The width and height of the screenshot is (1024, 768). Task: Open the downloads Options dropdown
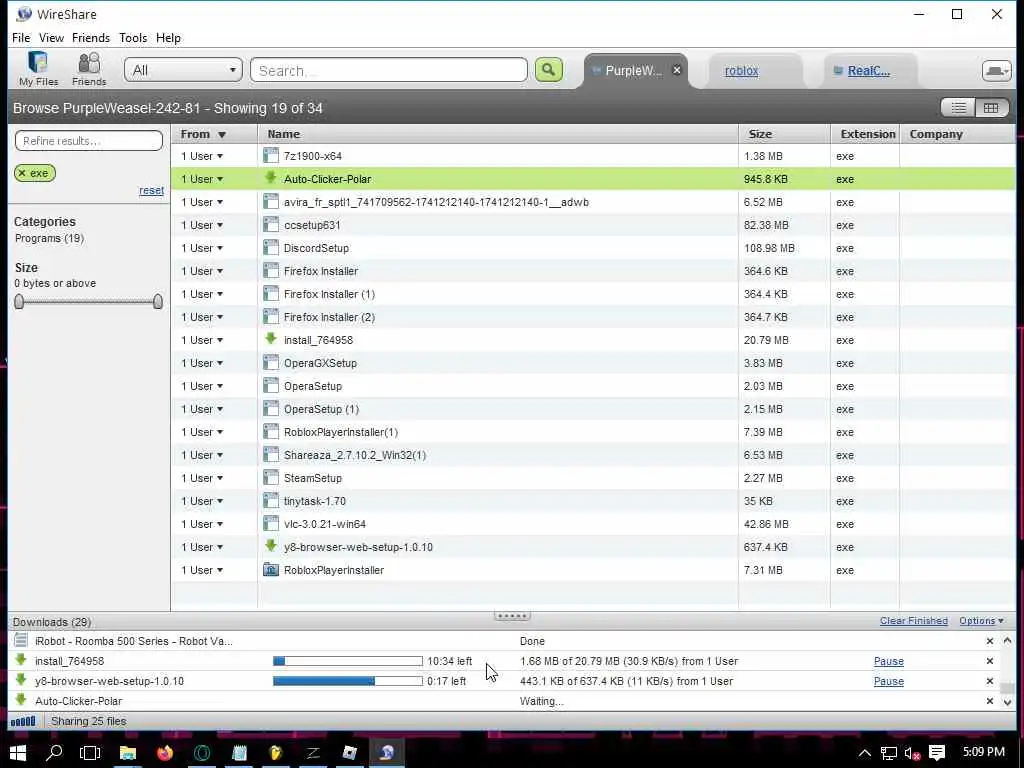981,620
